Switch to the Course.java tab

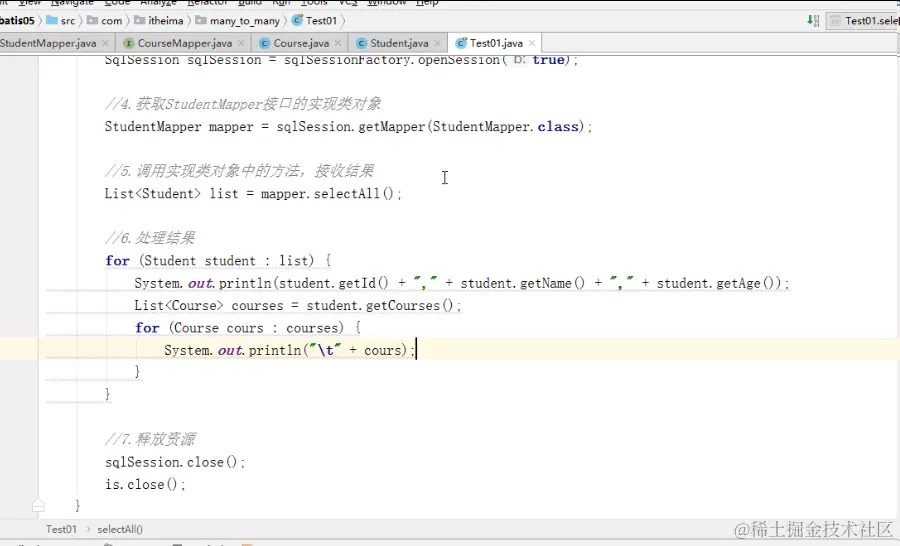click(301, 43)
